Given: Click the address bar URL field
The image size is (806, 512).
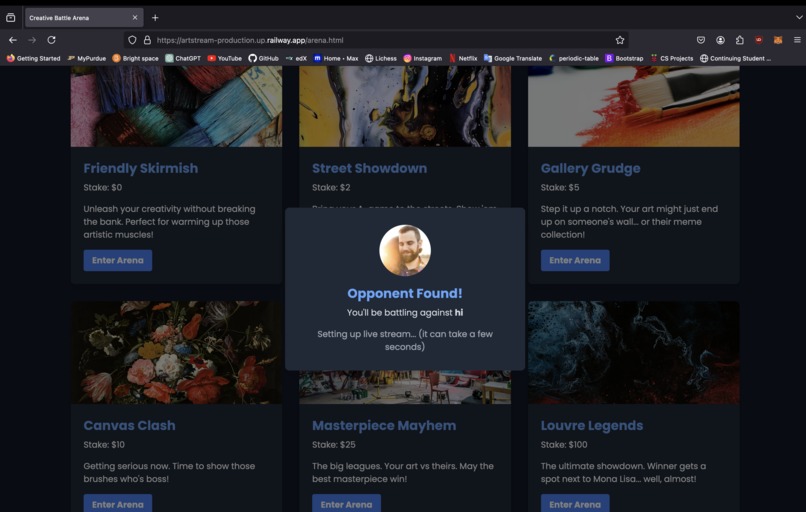Looking at the screenshot, I should 375,40.
